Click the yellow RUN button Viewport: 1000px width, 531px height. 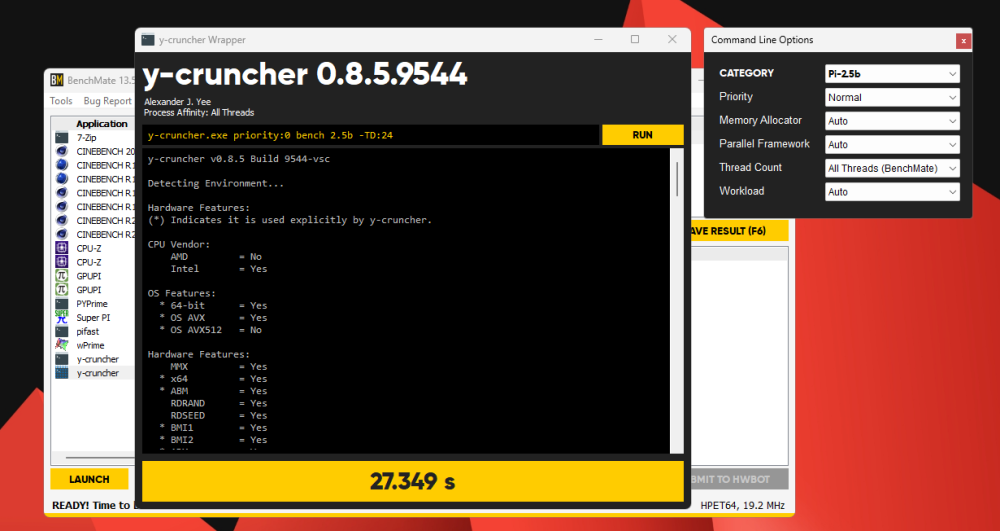pyautogui.click(x=642, y=135)
